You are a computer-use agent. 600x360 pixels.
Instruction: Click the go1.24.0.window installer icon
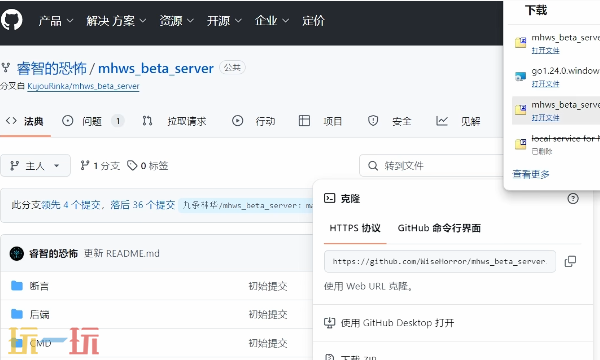[520, 77]
